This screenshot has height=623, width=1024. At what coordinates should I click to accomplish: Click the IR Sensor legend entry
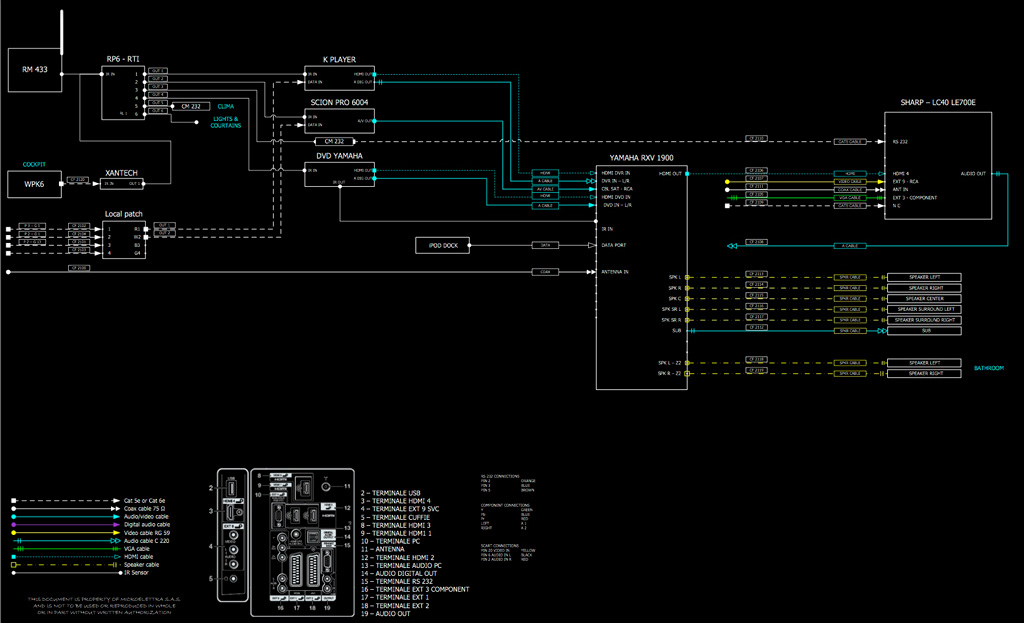tap(136, 573)
